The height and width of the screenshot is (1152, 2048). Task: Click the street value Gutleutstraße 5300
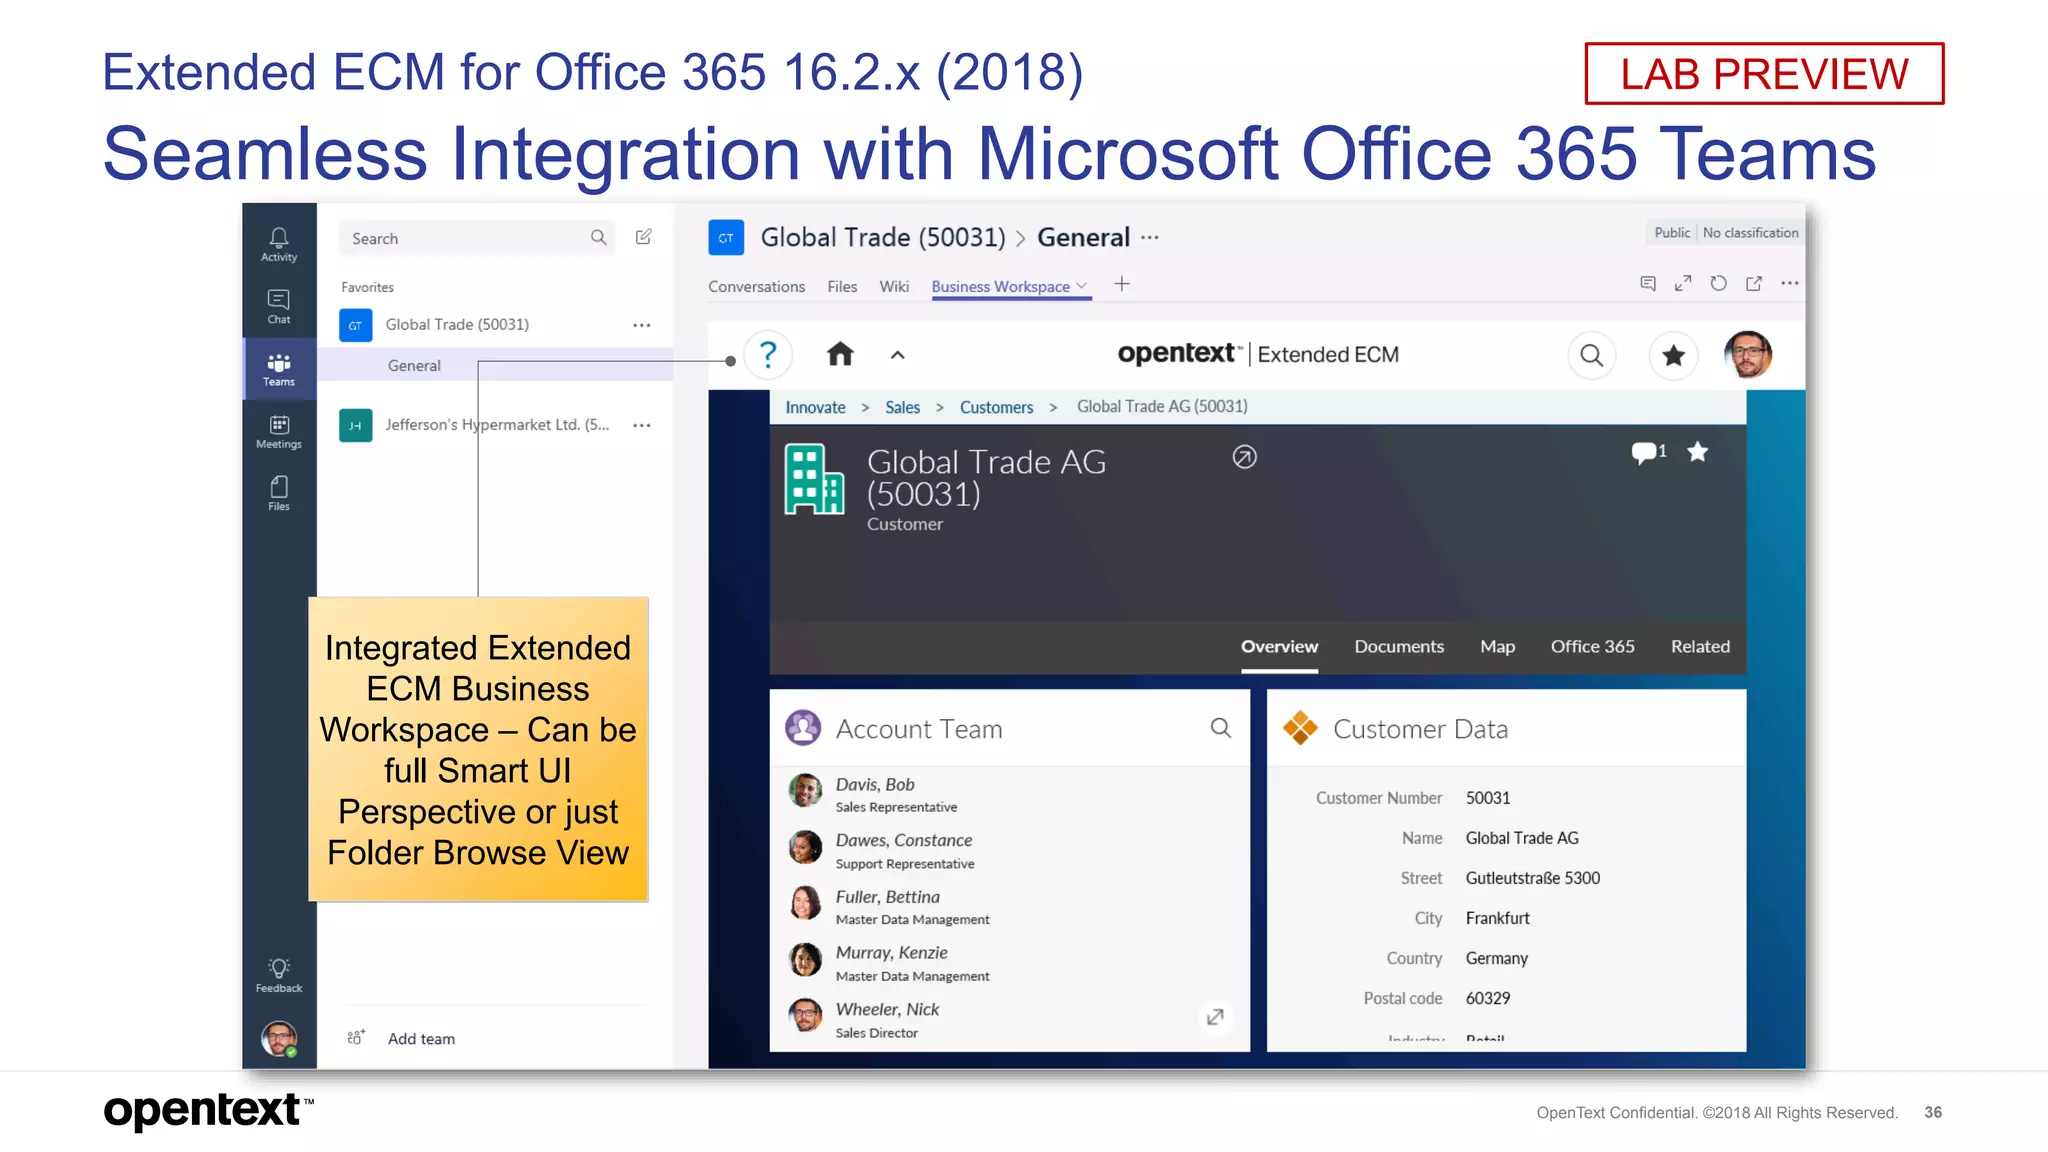pos(1532,877)
